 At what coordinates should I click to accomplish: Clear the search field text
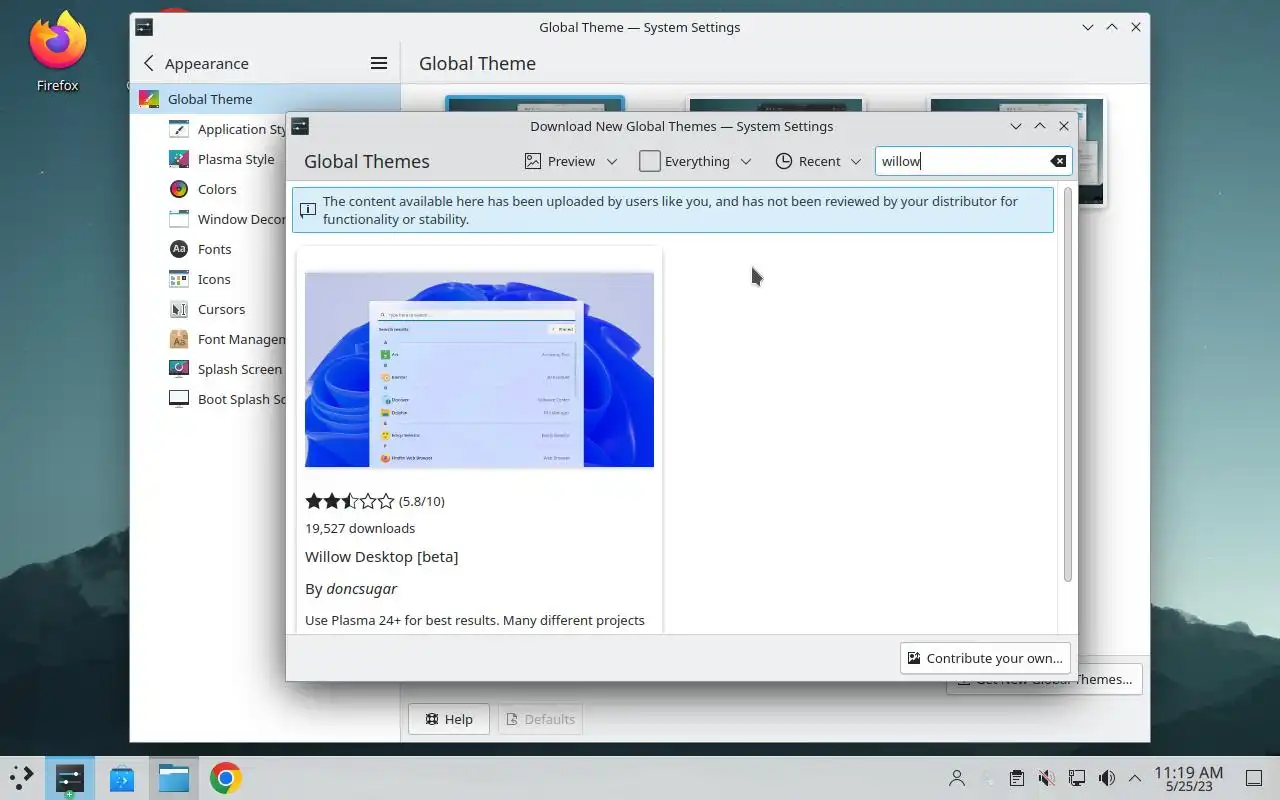tap(1058, 161)
